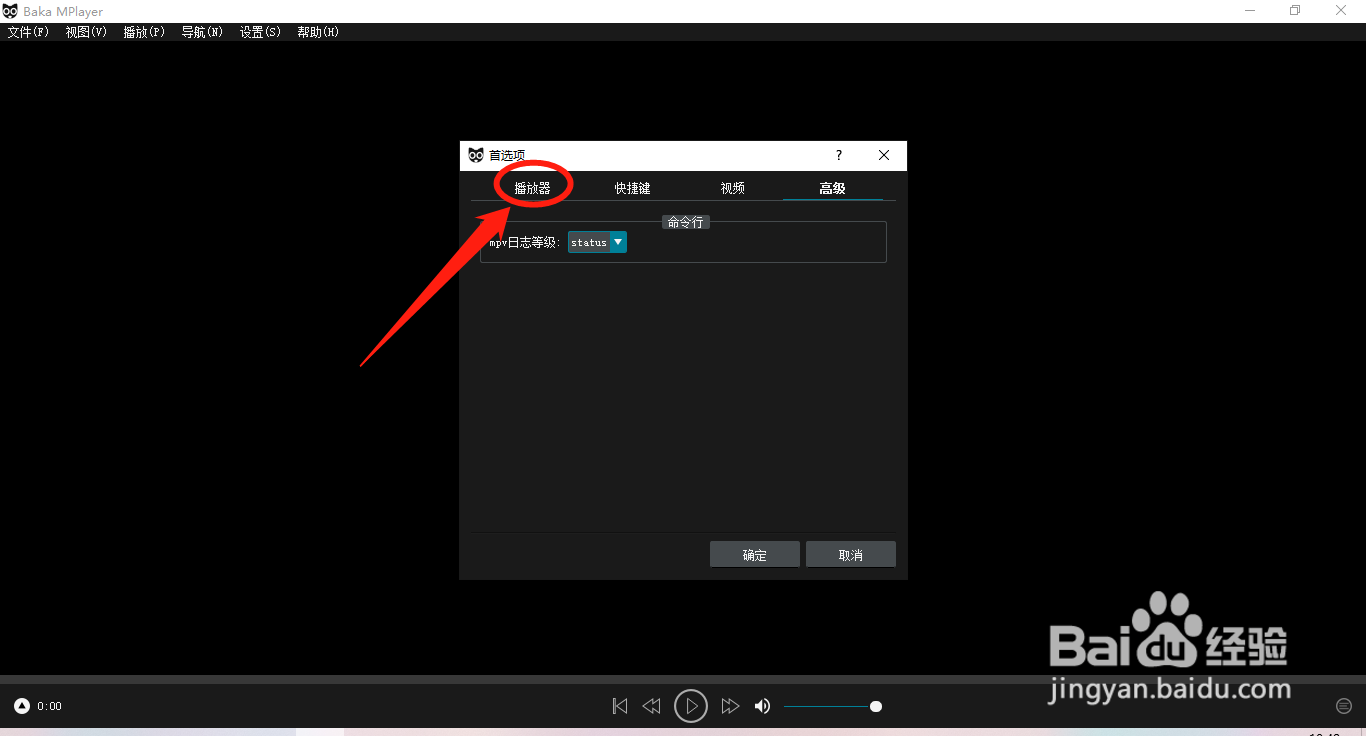Skip to the previous track
This screenshot has width=1366, height=736.
pyautogui.click(x=620, y=706)
